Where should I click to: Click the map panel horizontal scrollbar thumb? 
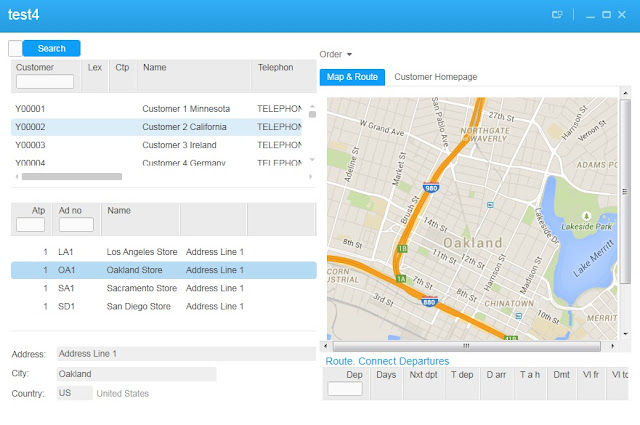pyautogui.click(x=467, y=346)
